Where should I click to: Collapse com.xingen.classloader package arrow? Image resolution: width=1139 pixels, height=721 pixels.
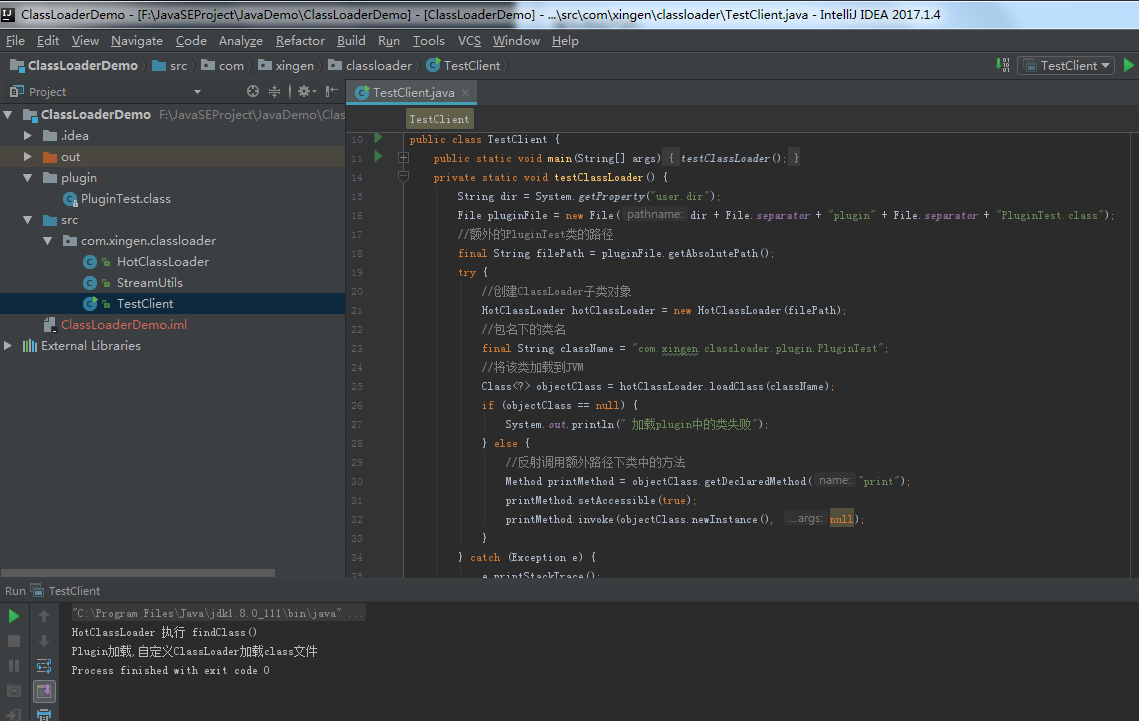48,241
